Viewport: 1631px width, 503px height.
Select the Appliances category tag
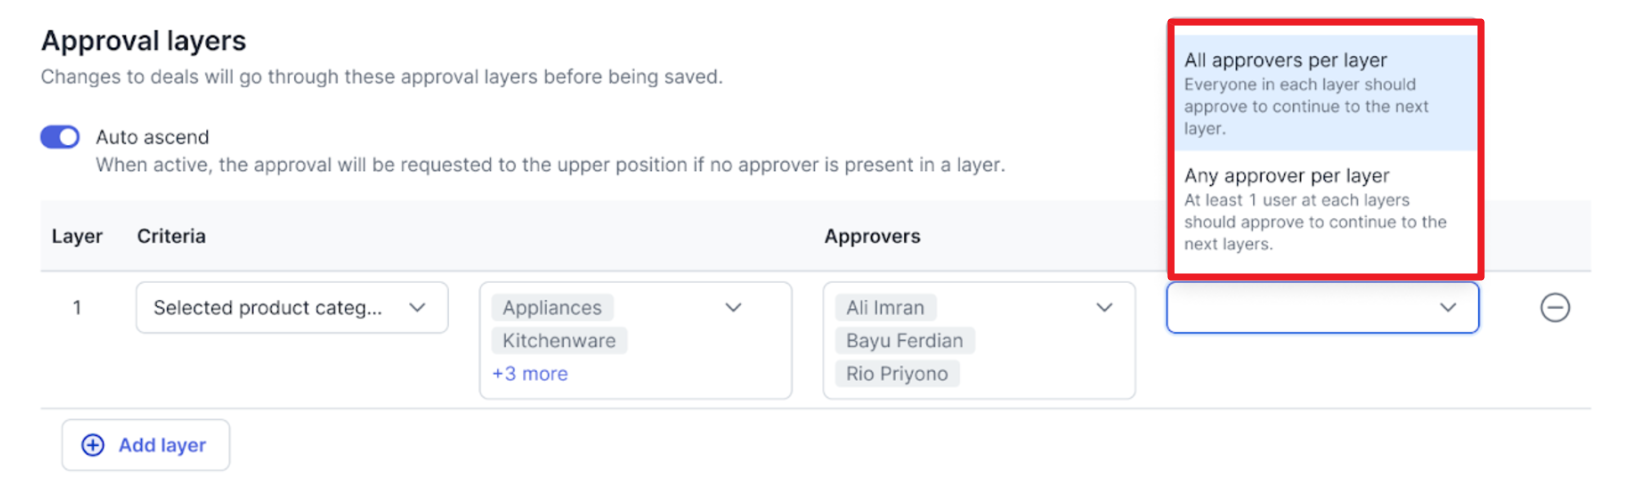(552, 307)
